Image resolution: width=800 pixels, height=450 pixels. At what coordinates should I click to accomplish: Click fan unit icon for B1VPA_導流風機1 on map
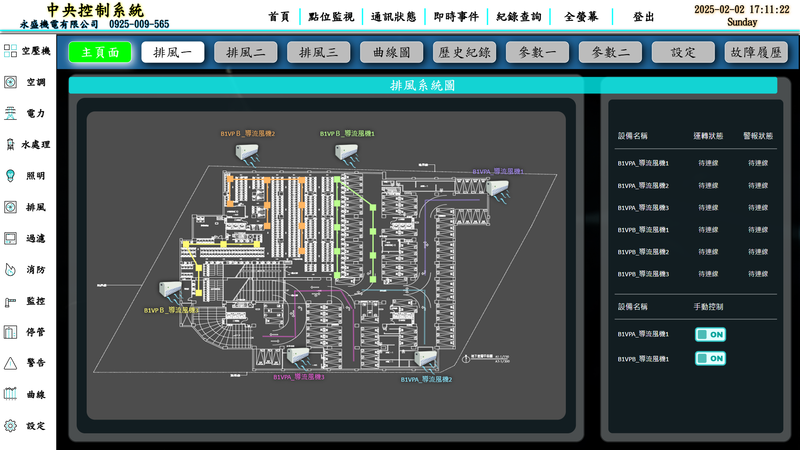click(497, 191)
